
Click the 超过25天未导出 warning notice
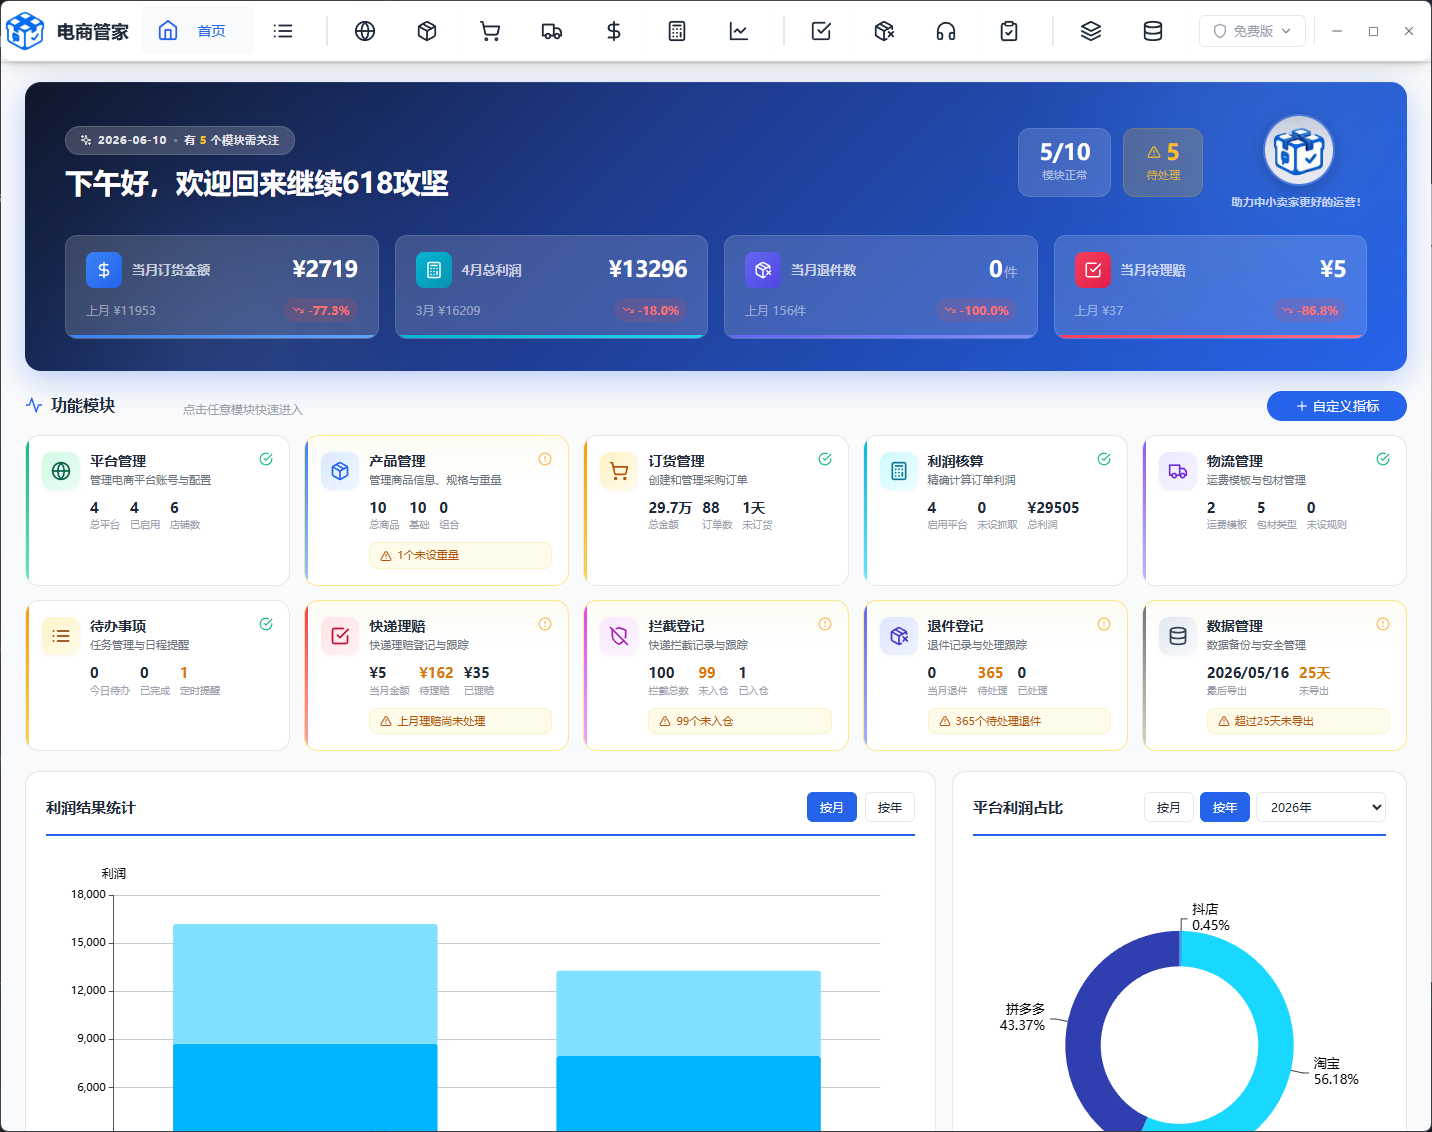click(x=1298, y=721)
